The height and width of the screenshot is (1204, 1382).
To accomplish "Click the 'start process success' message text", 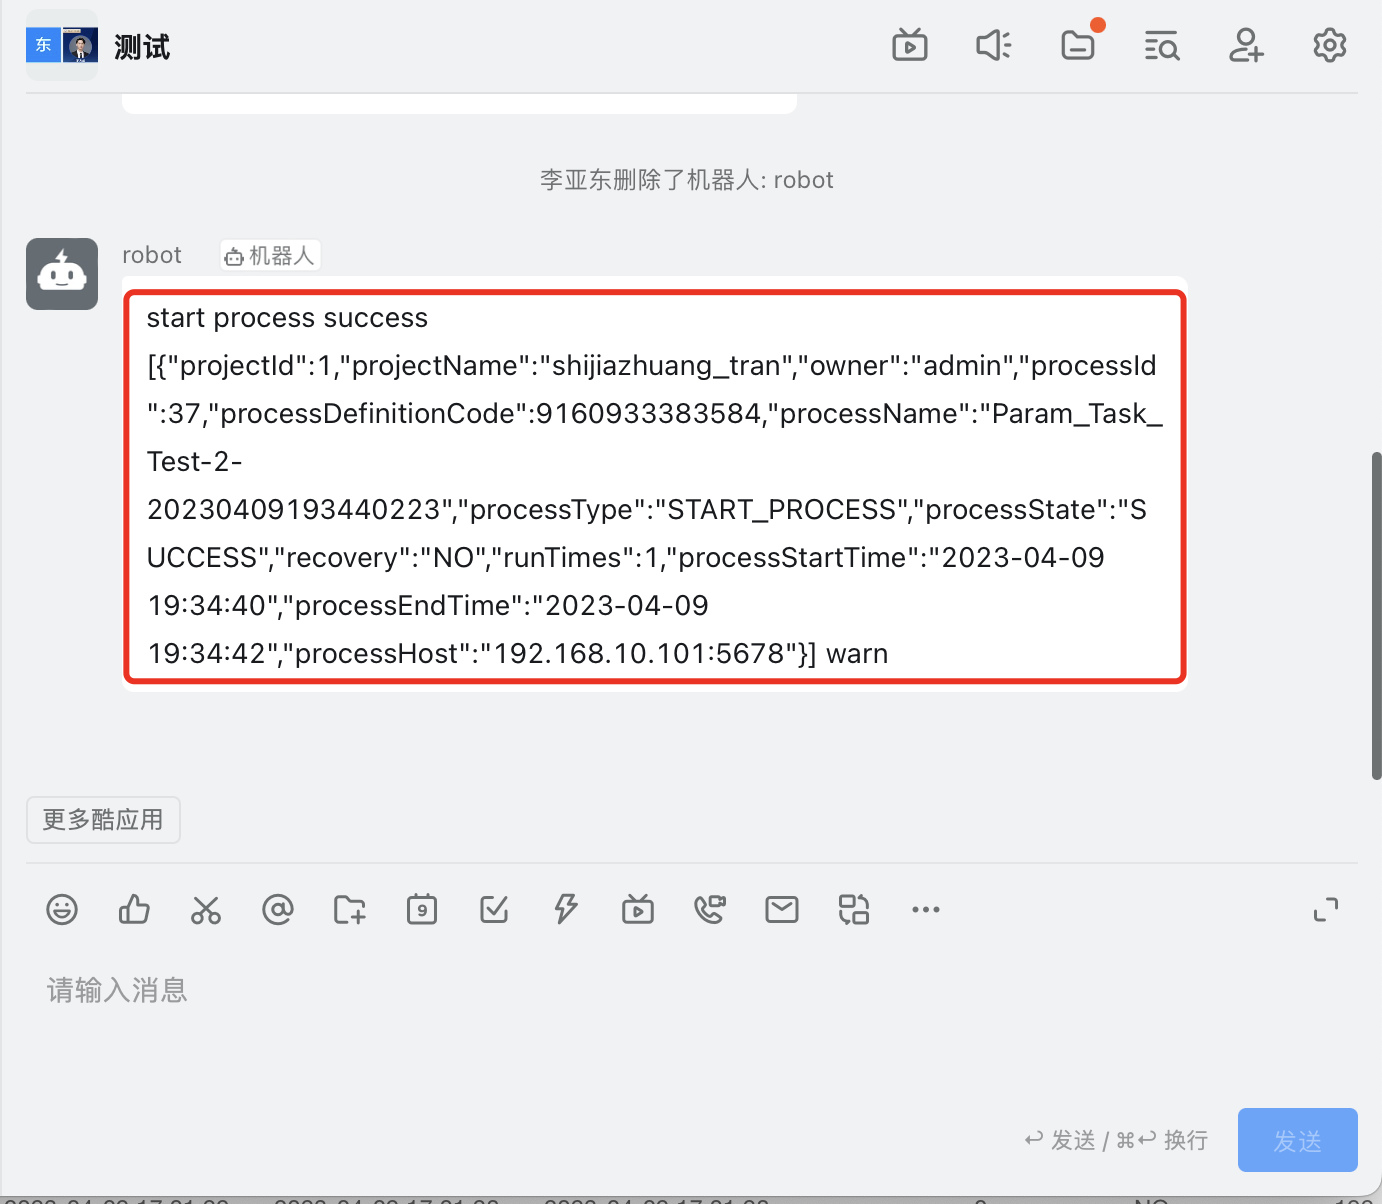I will 288,318.
